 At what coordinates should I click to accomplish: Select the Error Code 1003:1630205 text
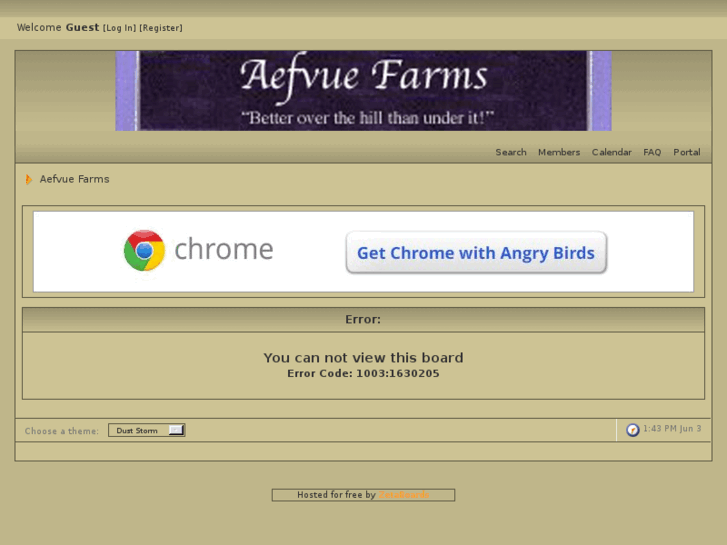pyautogui.click(x=363, y=373)
